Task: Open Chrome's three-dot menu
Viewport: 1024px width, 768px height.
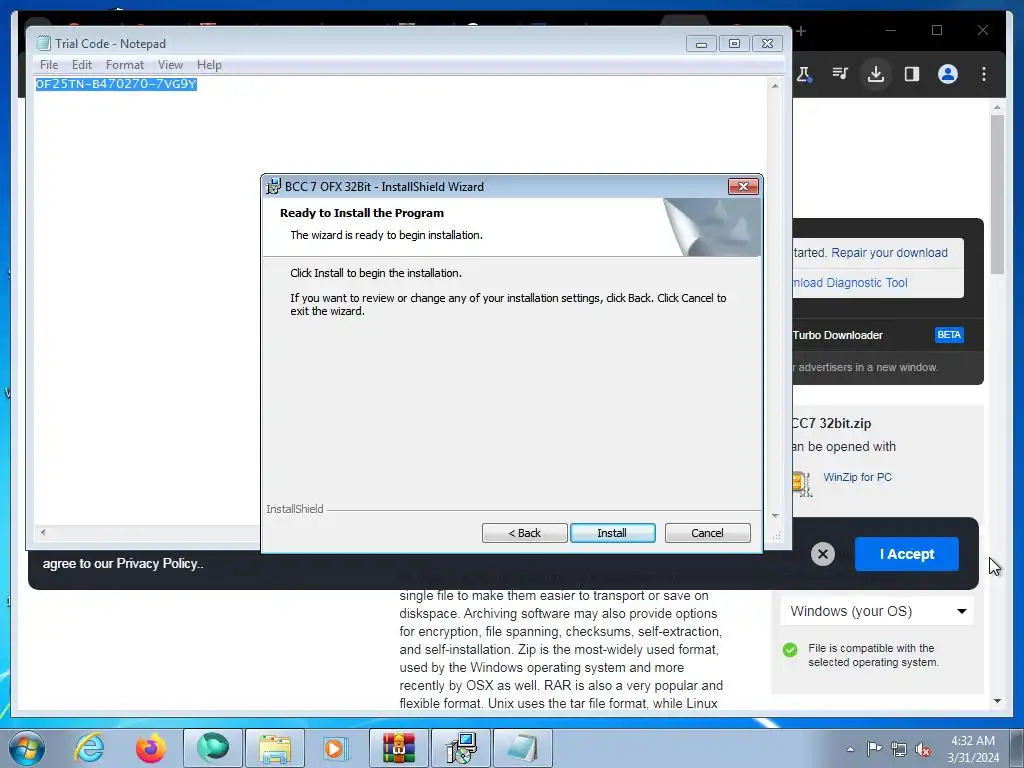Action: coord(984,74)
